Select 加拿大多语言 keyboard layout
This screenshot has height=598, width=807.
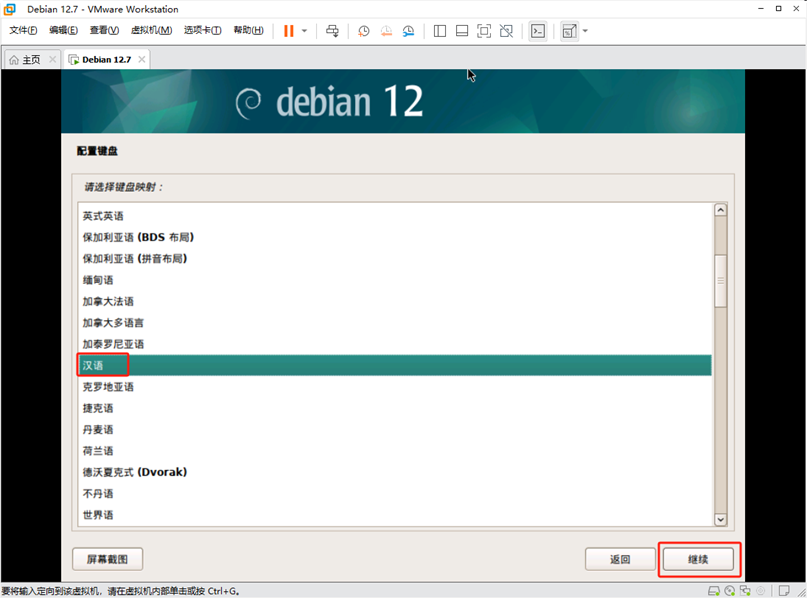[395, 323]
